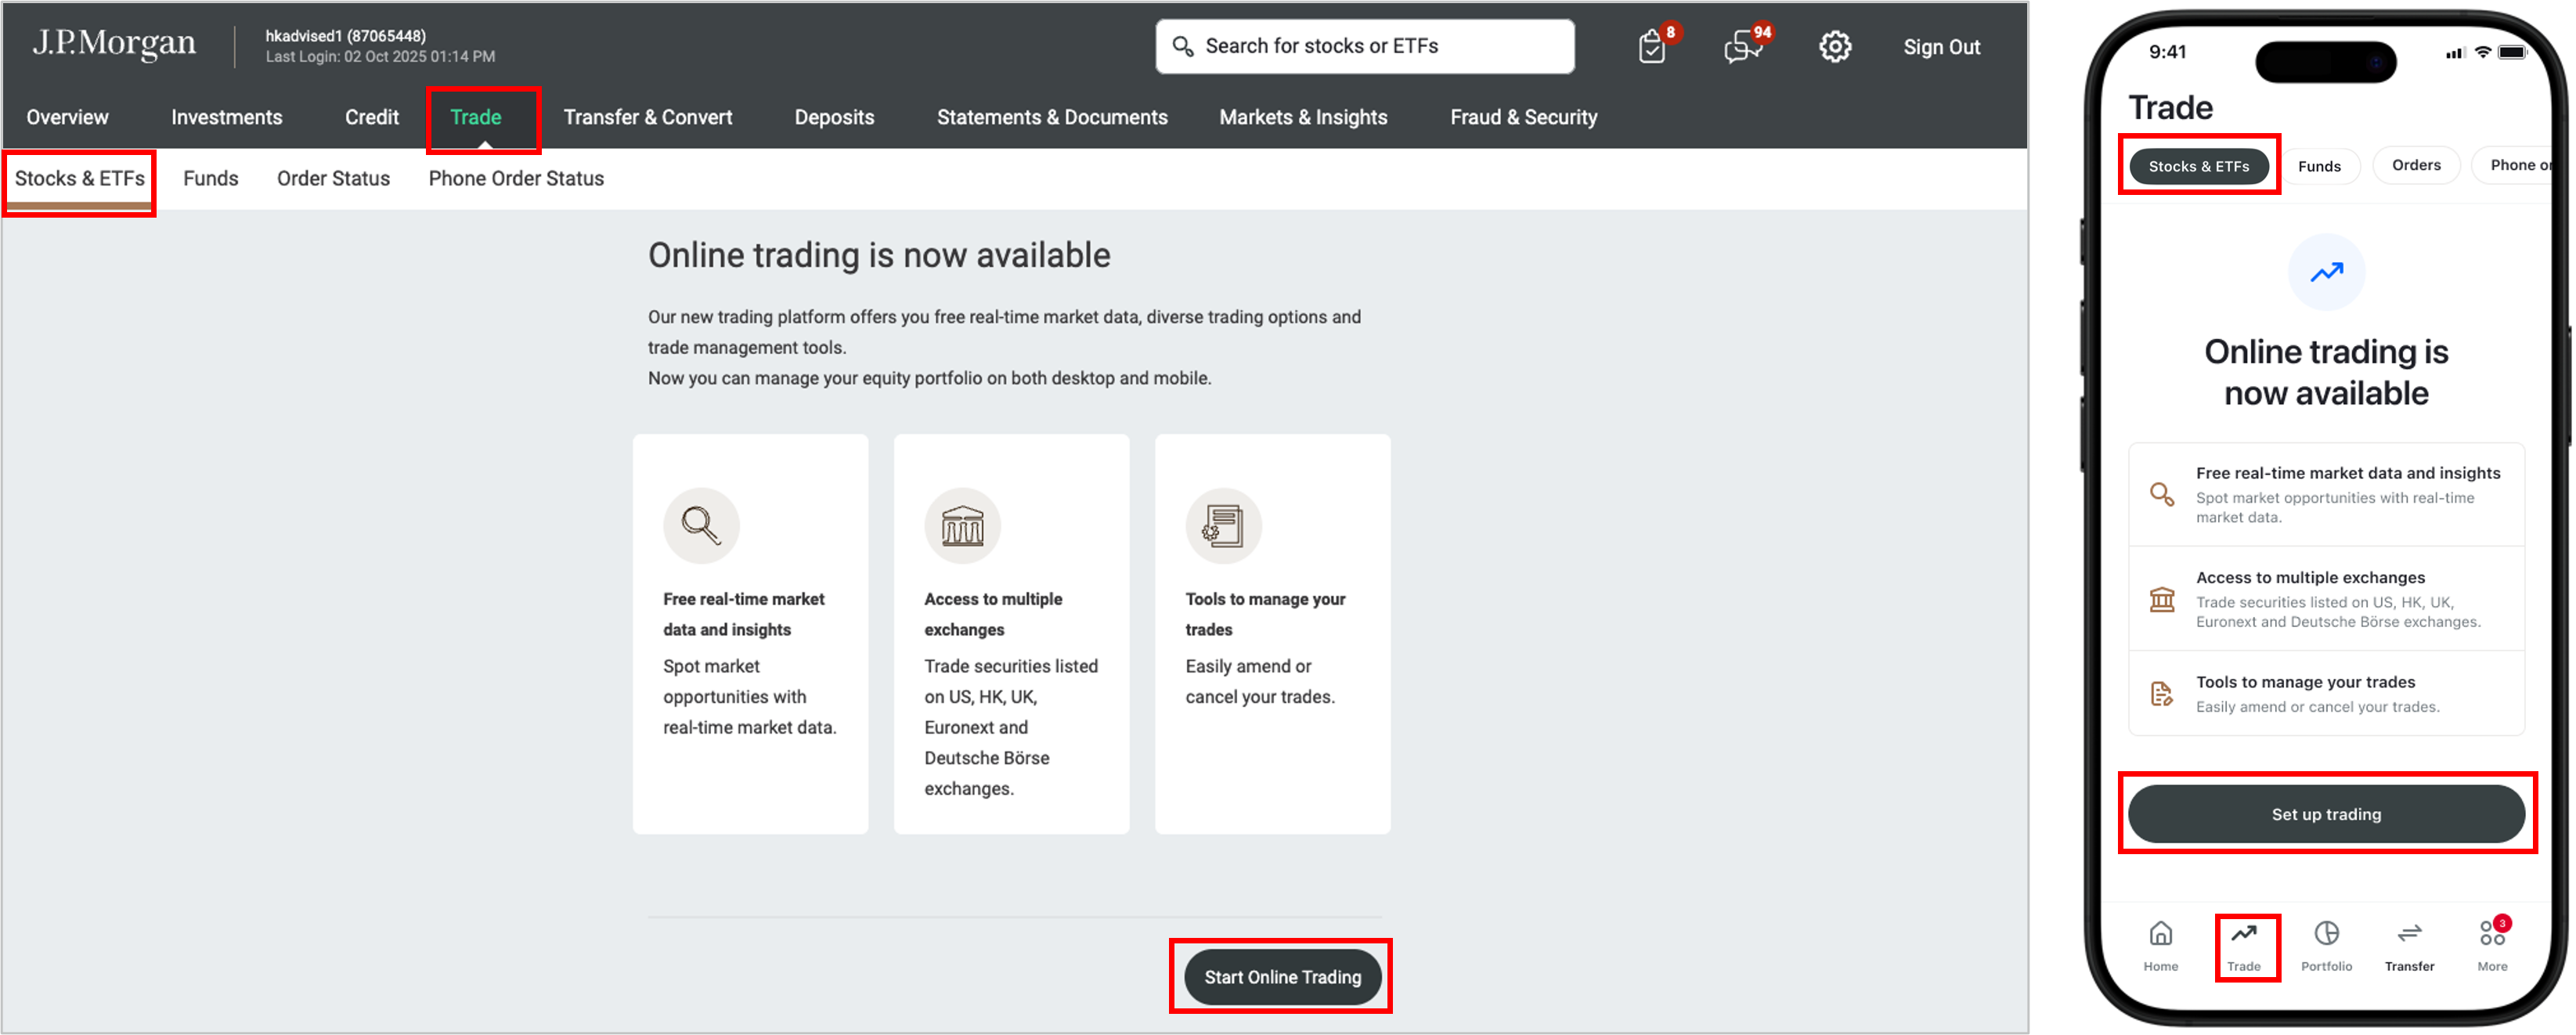The width and height of the screenshot is (2576, 1035).
Task: Open the settings gear icon
Action: coord(1834,47)
